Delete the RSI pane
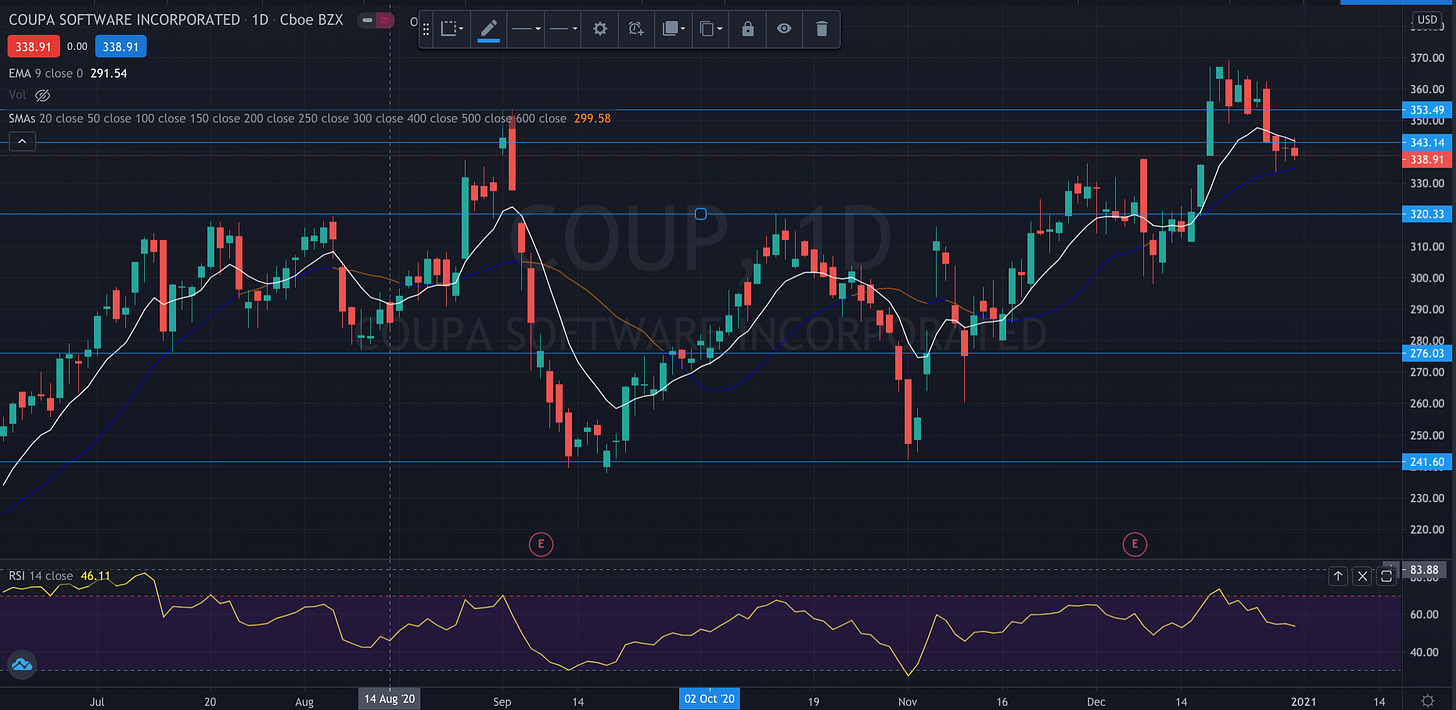The height and width of the screenshot is (710, 1456). coord(1362,576)
